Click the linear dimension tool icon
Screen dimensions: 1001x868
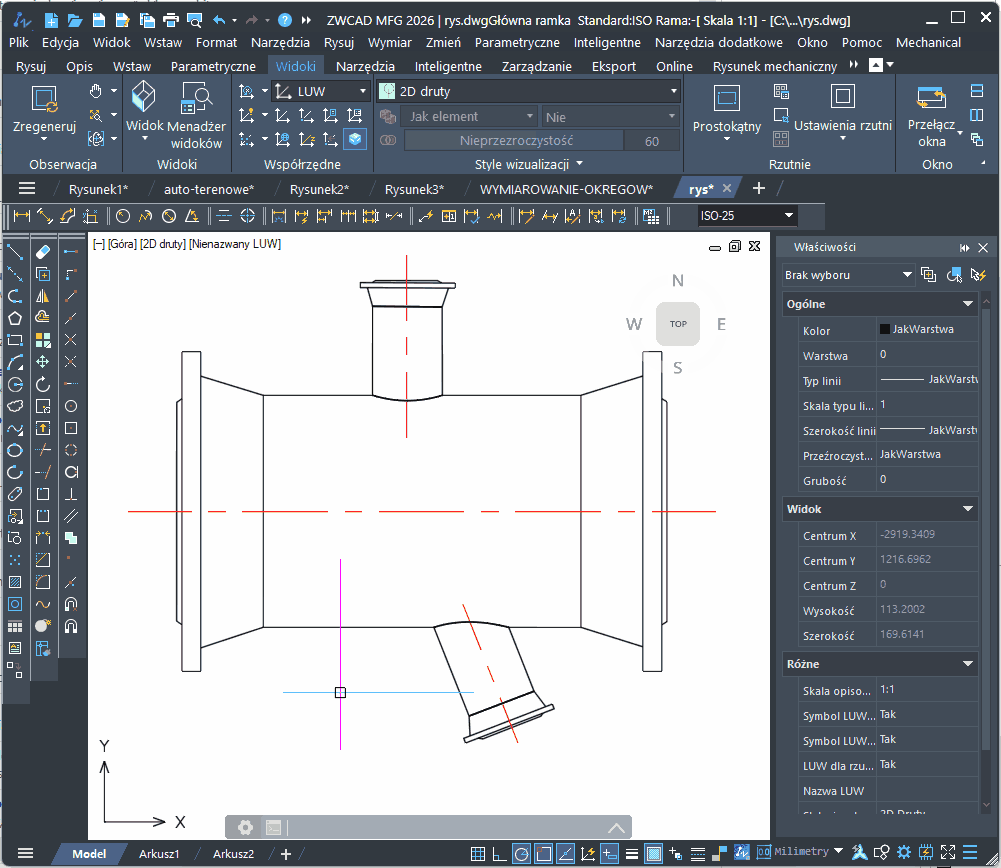click(x=22, y=216)
